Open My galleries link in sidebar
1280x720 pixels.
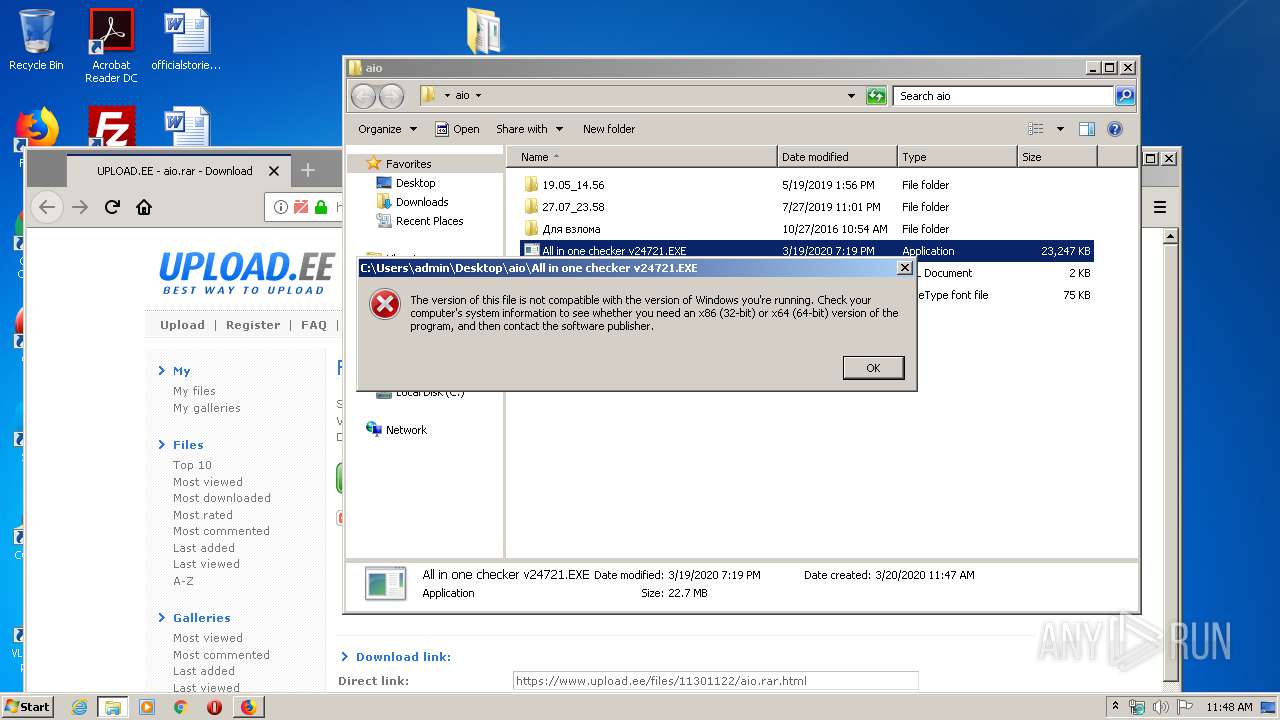coord(206,408)
